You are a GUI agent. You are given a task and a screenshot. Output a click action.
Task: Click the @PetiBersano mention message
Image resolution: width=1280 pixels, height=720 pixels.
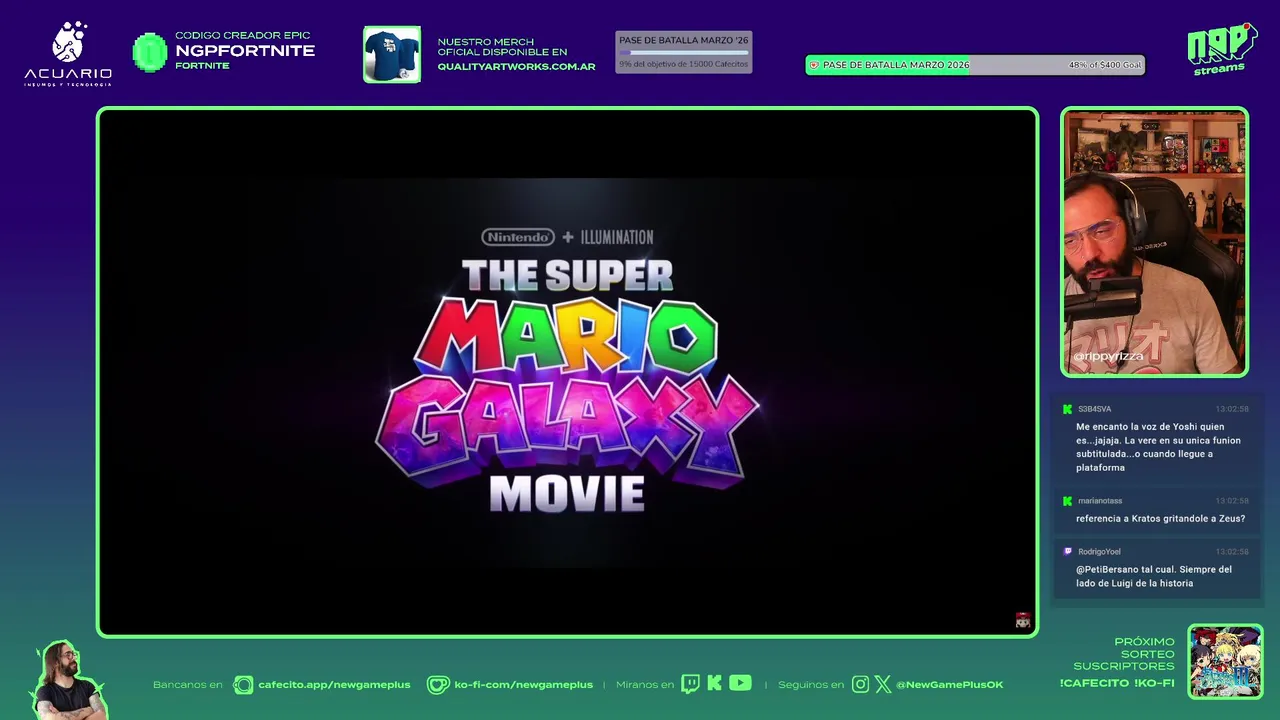1154,576
